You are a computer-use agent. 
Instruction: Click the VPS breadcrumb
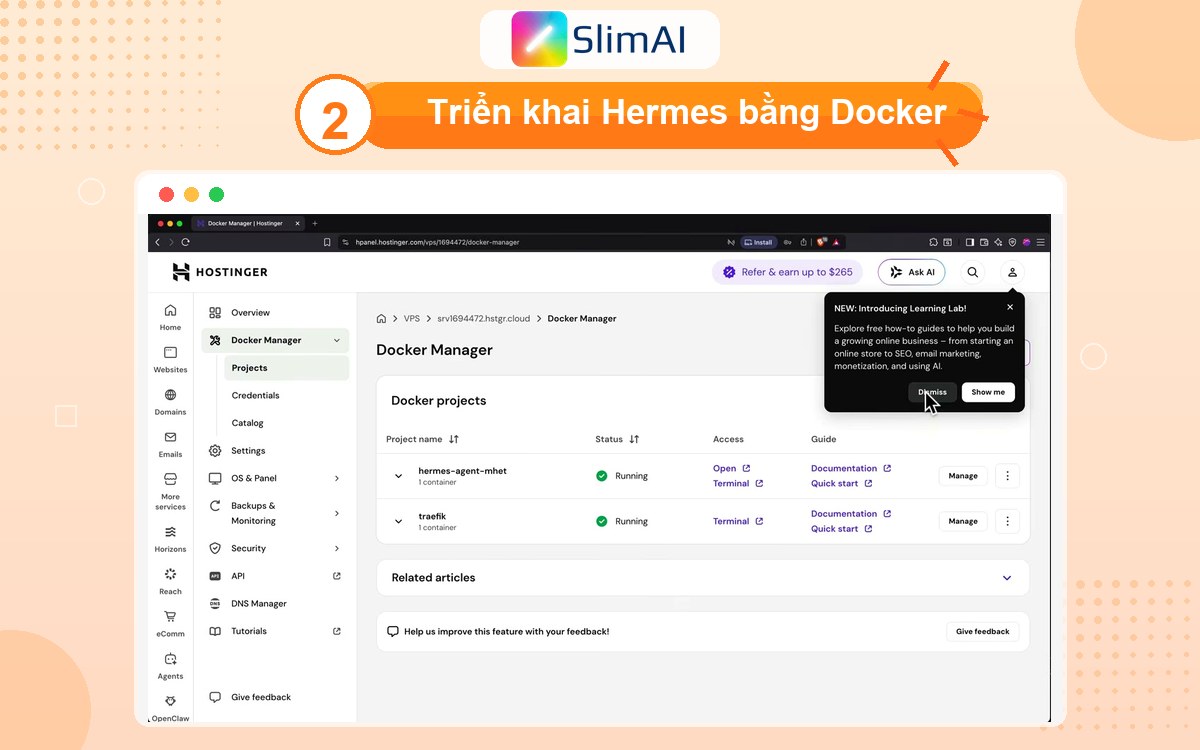pyautogui.click(x=412, y=319)
